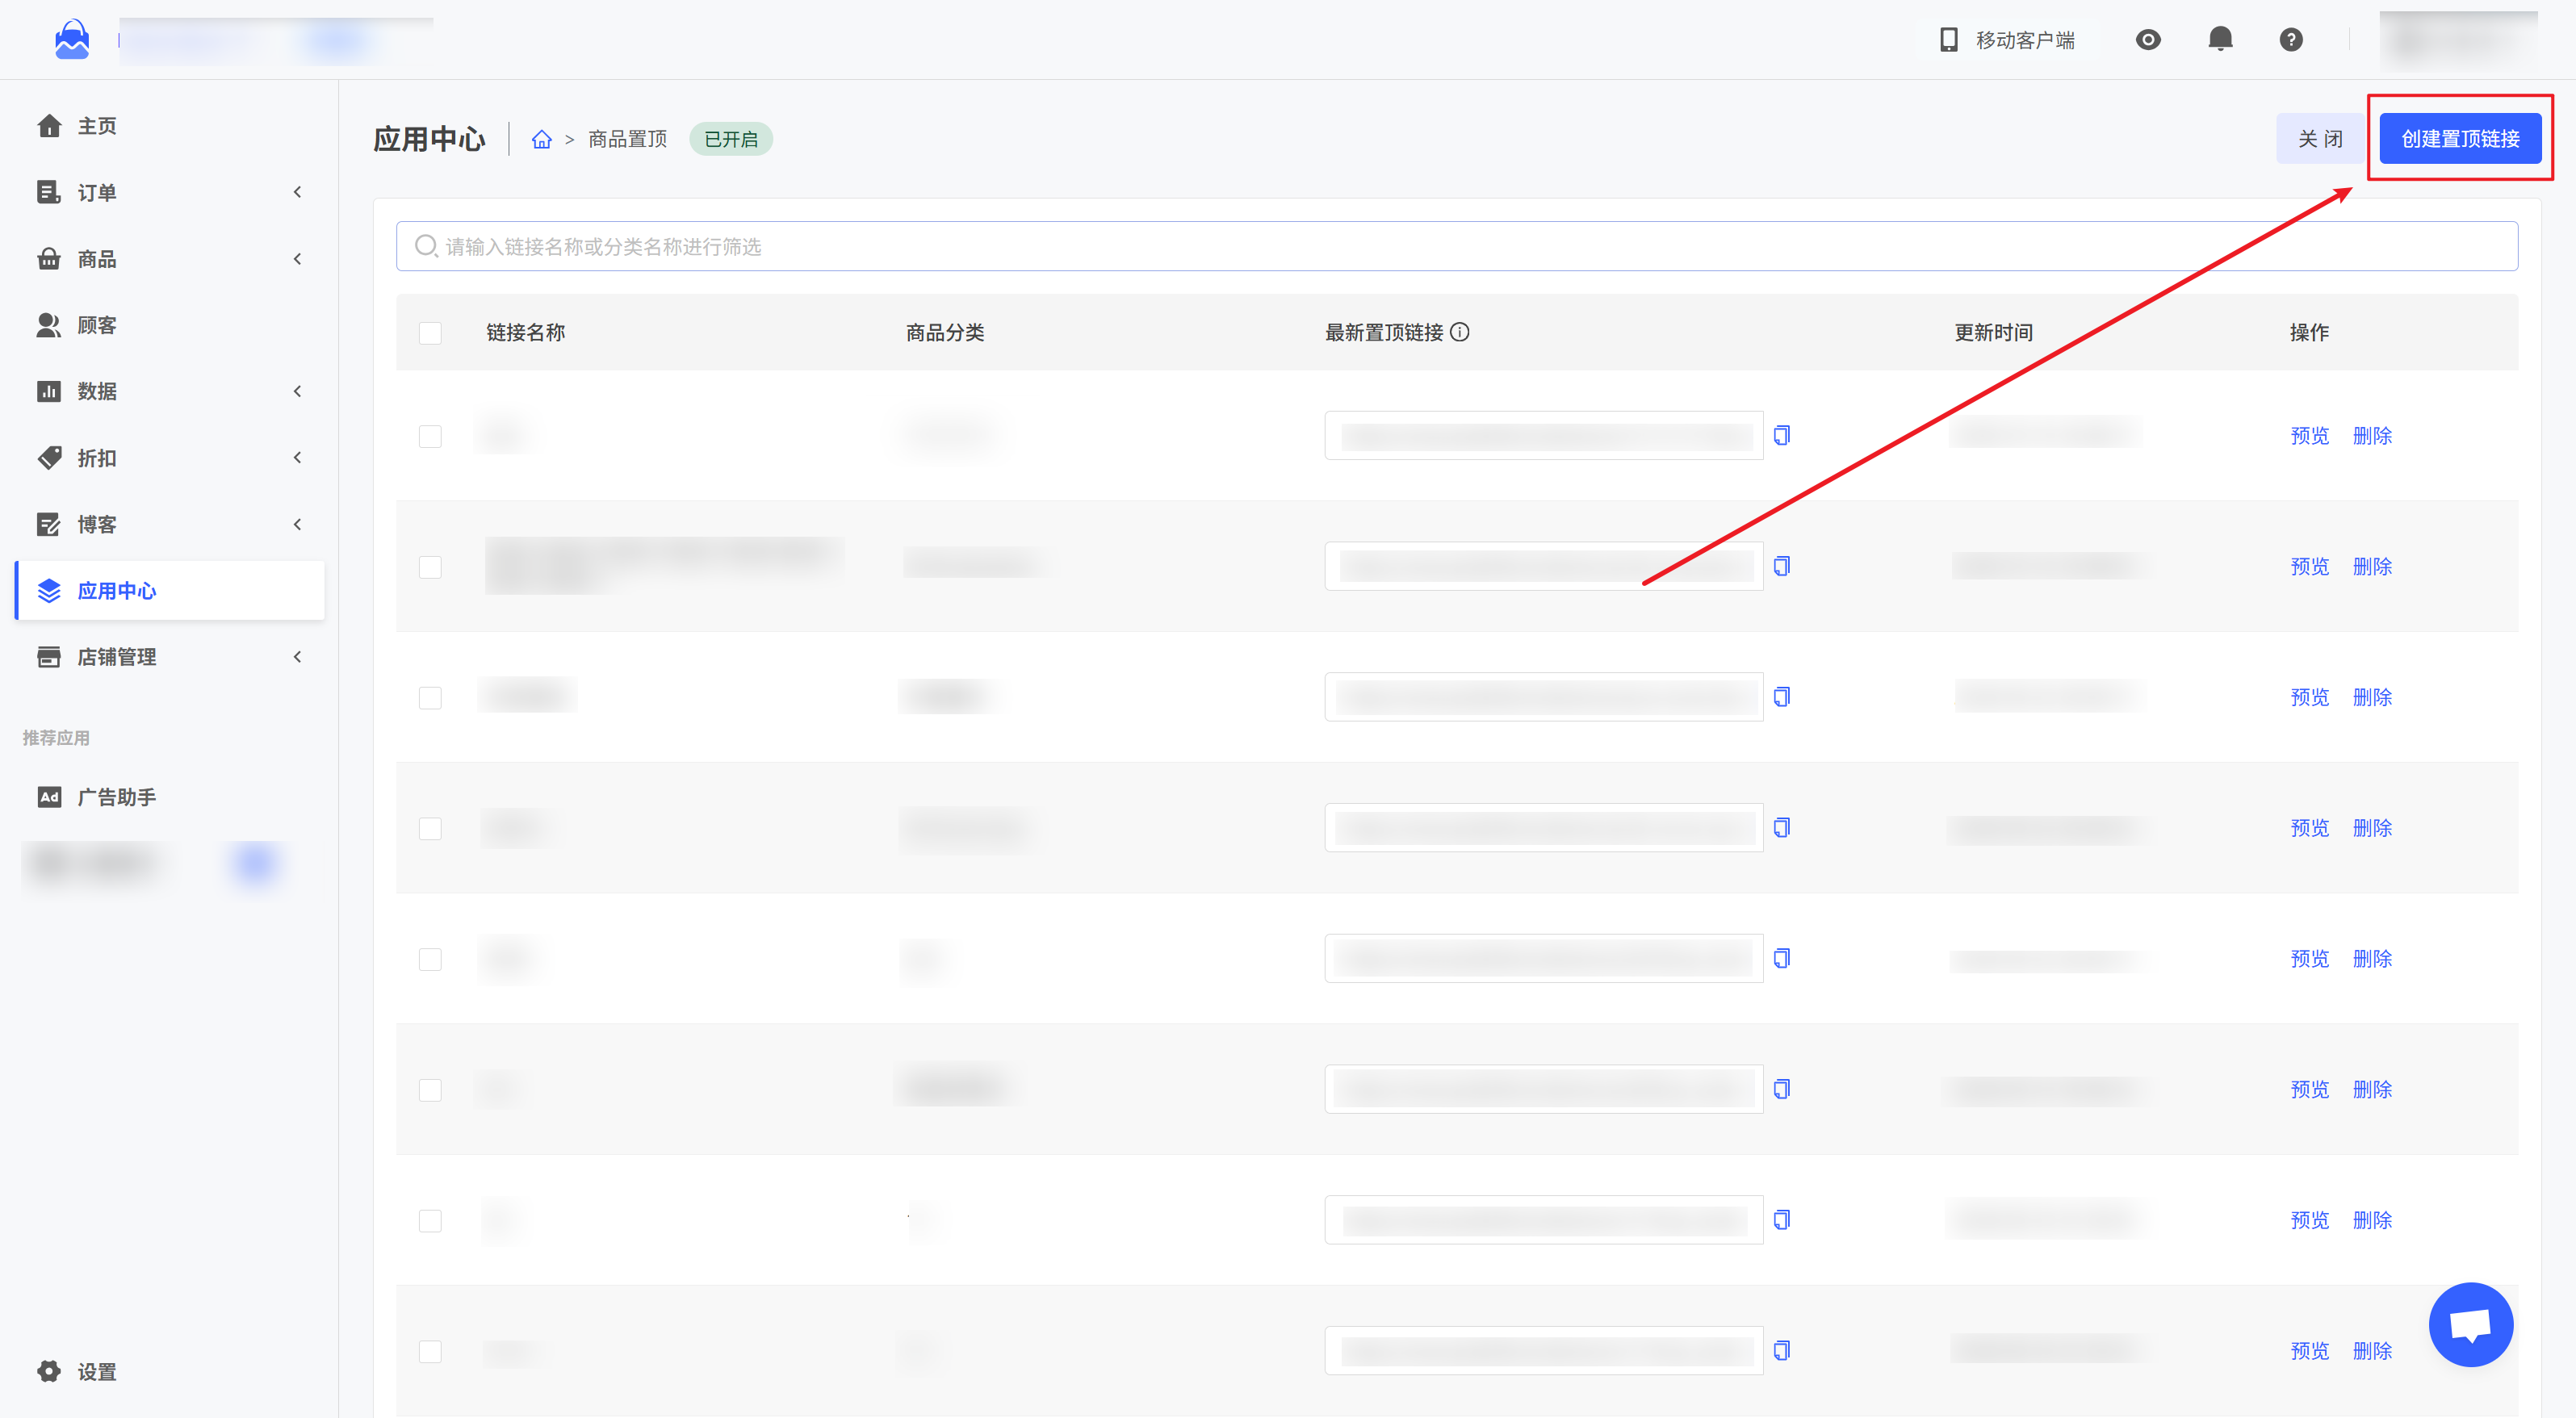Viewport: 2576px width, 1418px height.
Task: Click 删除 in the first row
Action: click(x=2372, y=436)
